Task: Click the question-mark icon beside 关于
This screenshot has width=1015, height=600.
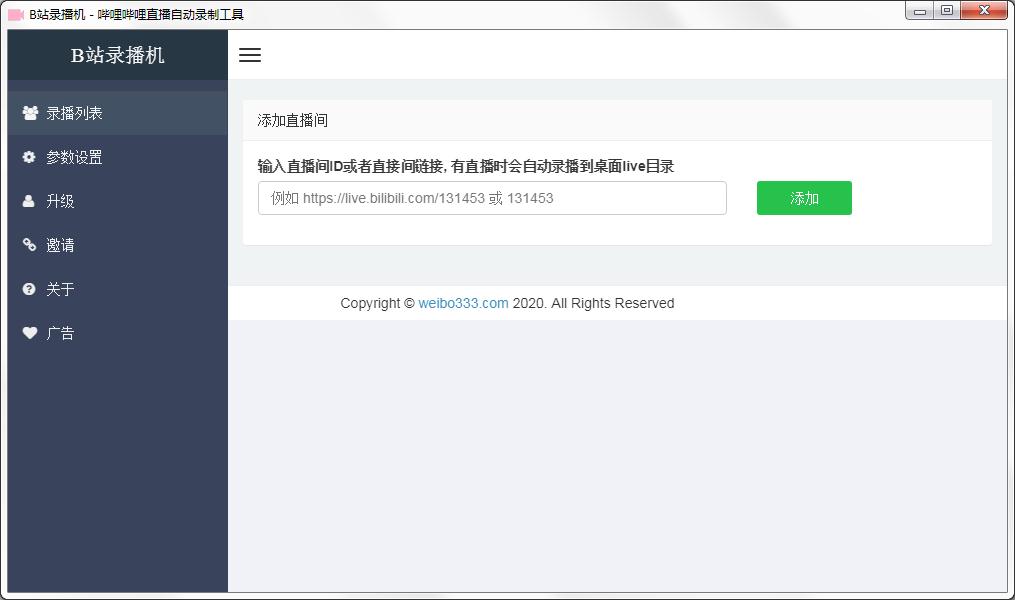Action: pos(29,289)
